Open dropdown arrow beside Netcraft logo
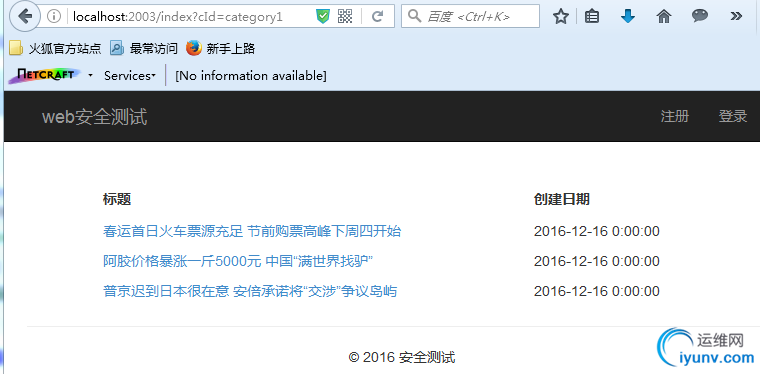The image size is (760, 374). pyautogui.click(x=91, y=76)
